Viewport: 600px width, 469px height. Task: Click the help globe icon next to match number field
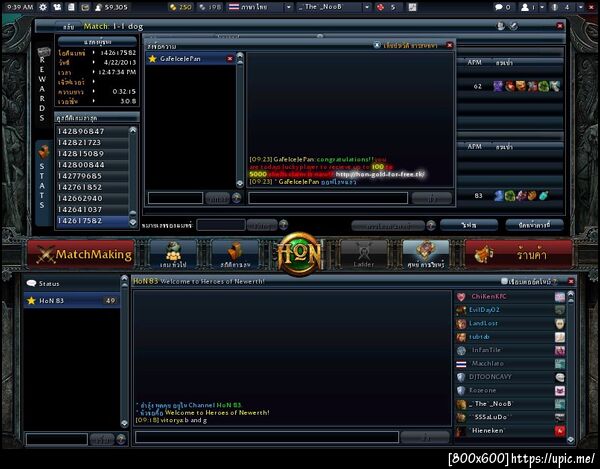(284, 225)
